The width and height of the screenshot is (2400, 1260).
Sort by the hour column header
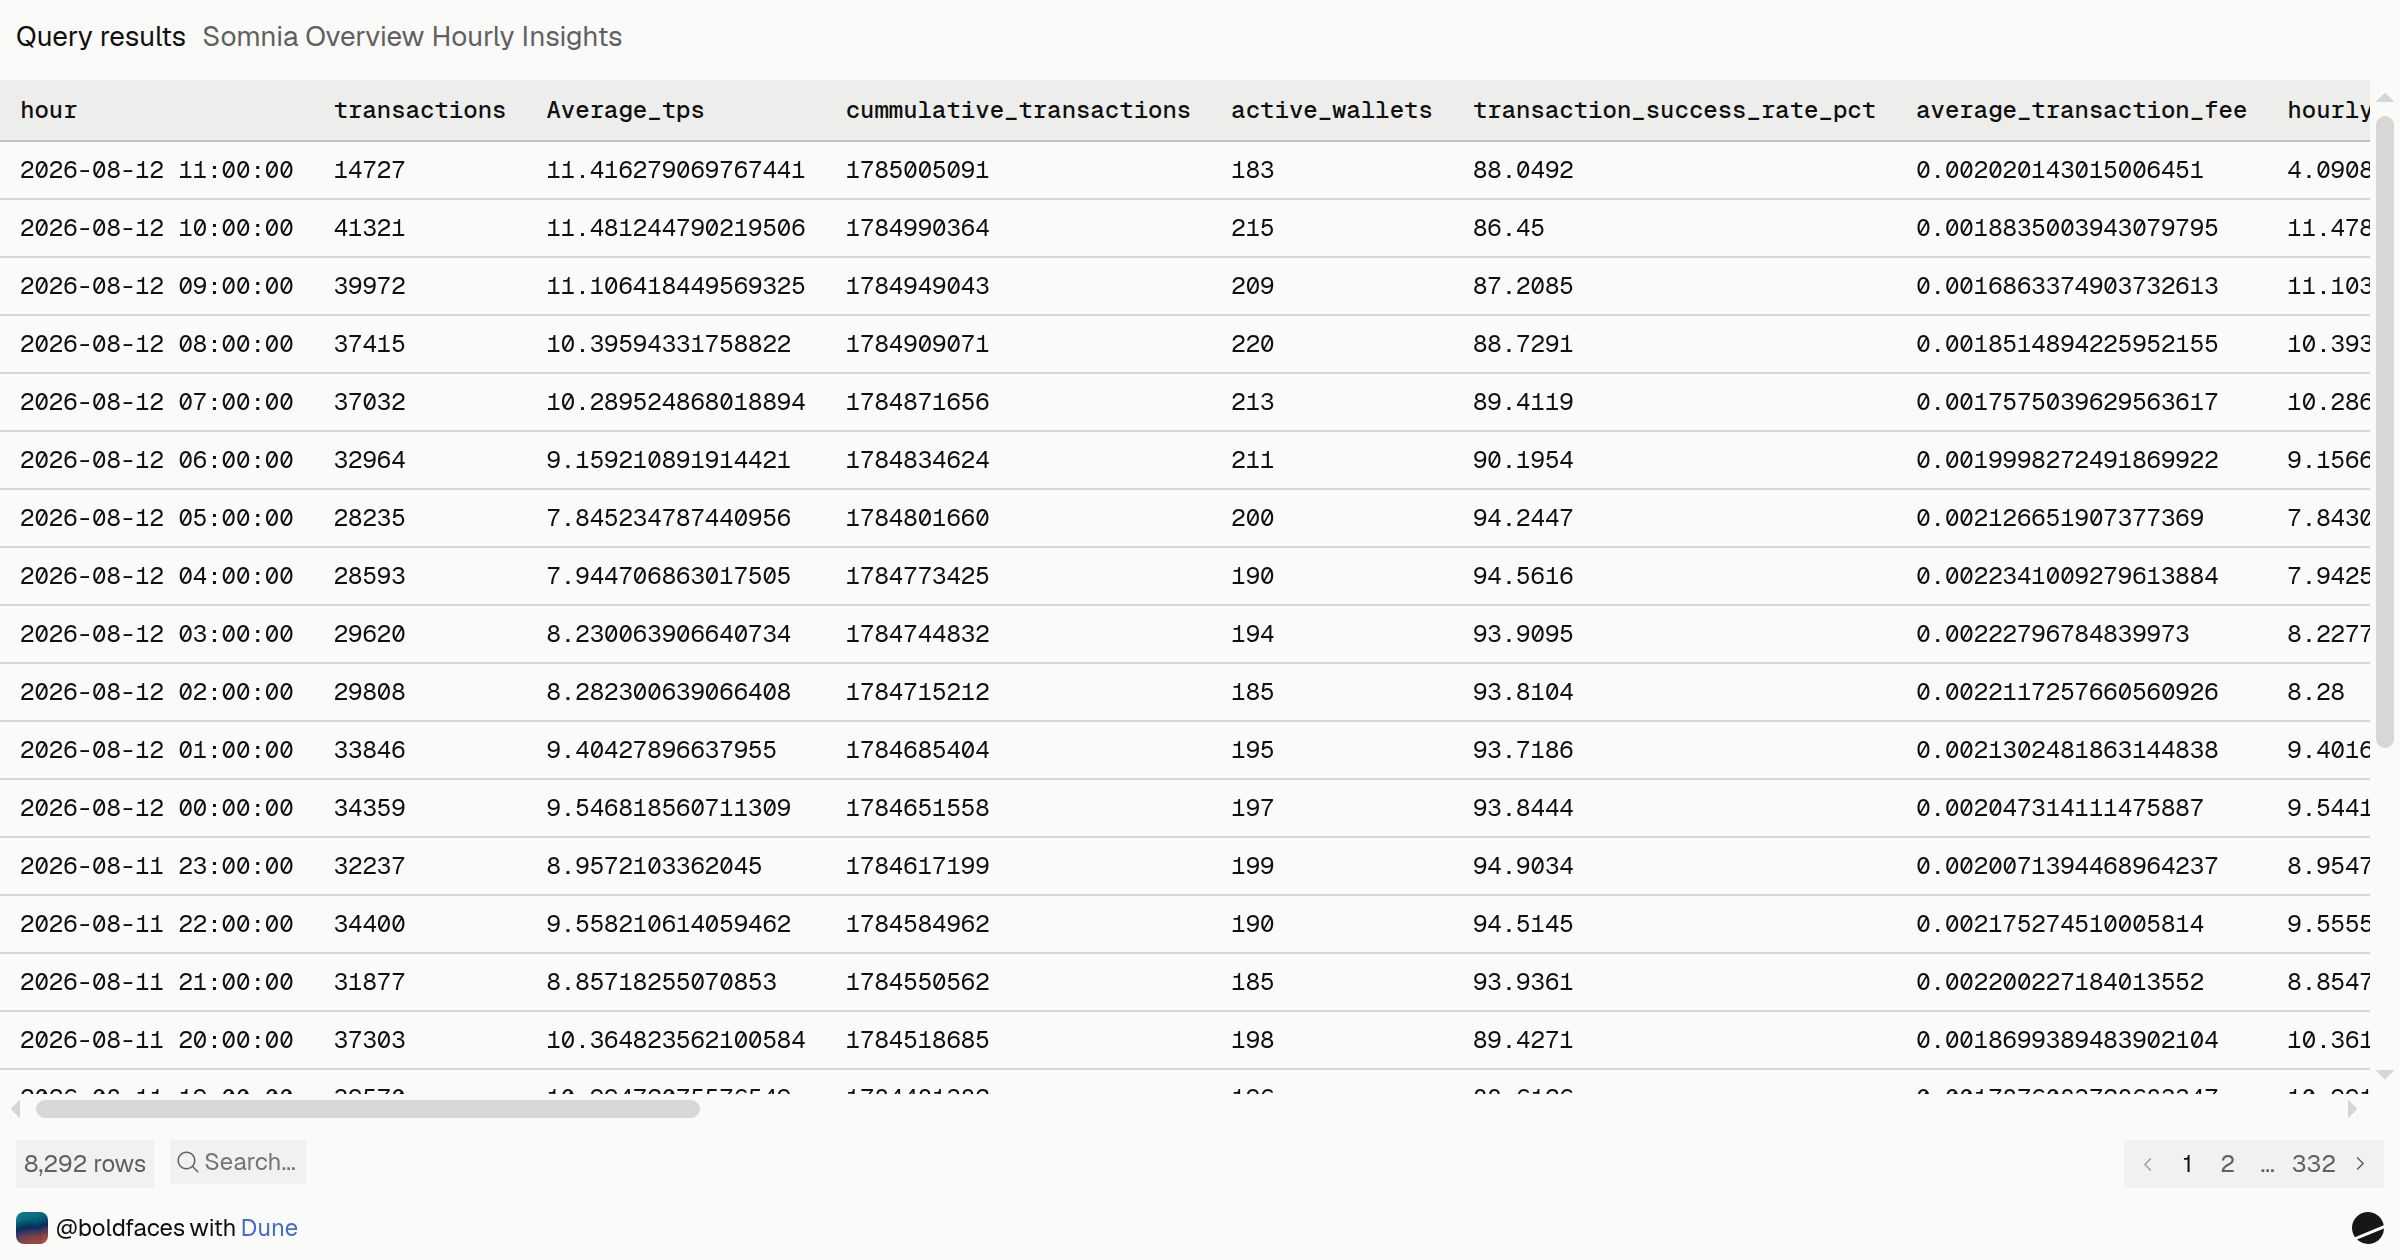pos(48,110)
